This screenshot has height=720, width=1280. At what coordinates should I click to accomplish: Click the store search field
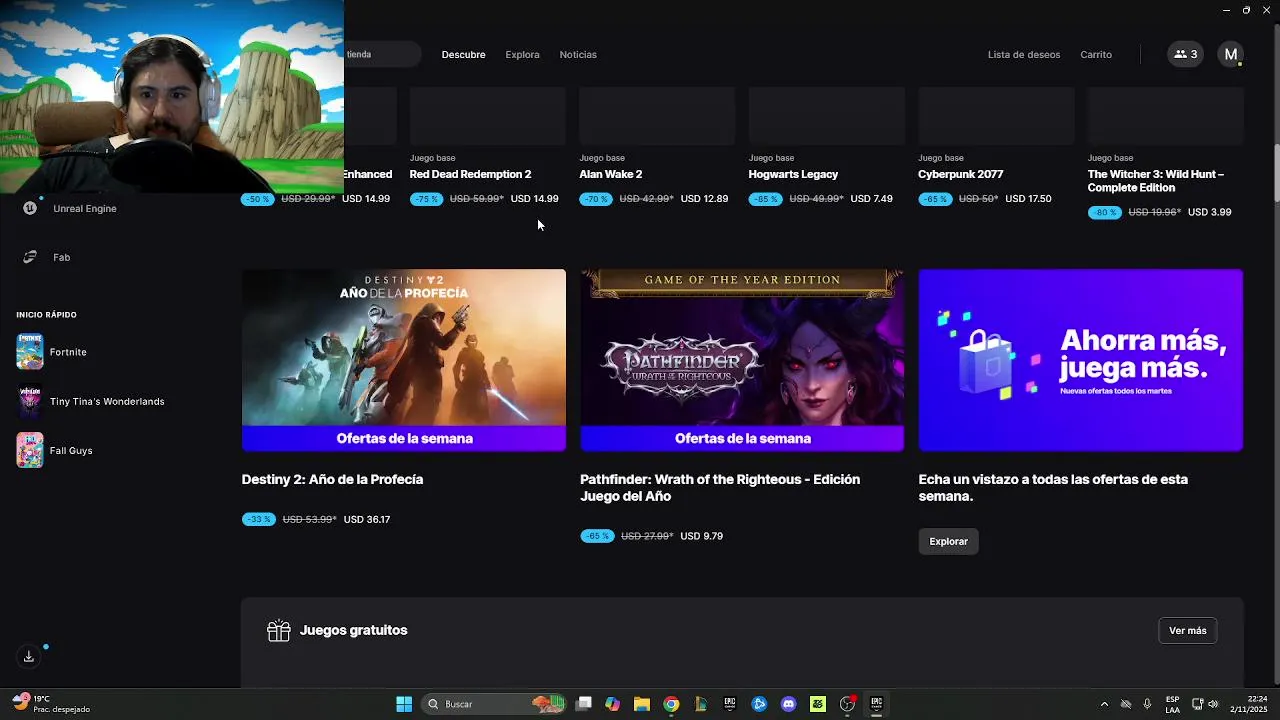click(x=382, y=54)
